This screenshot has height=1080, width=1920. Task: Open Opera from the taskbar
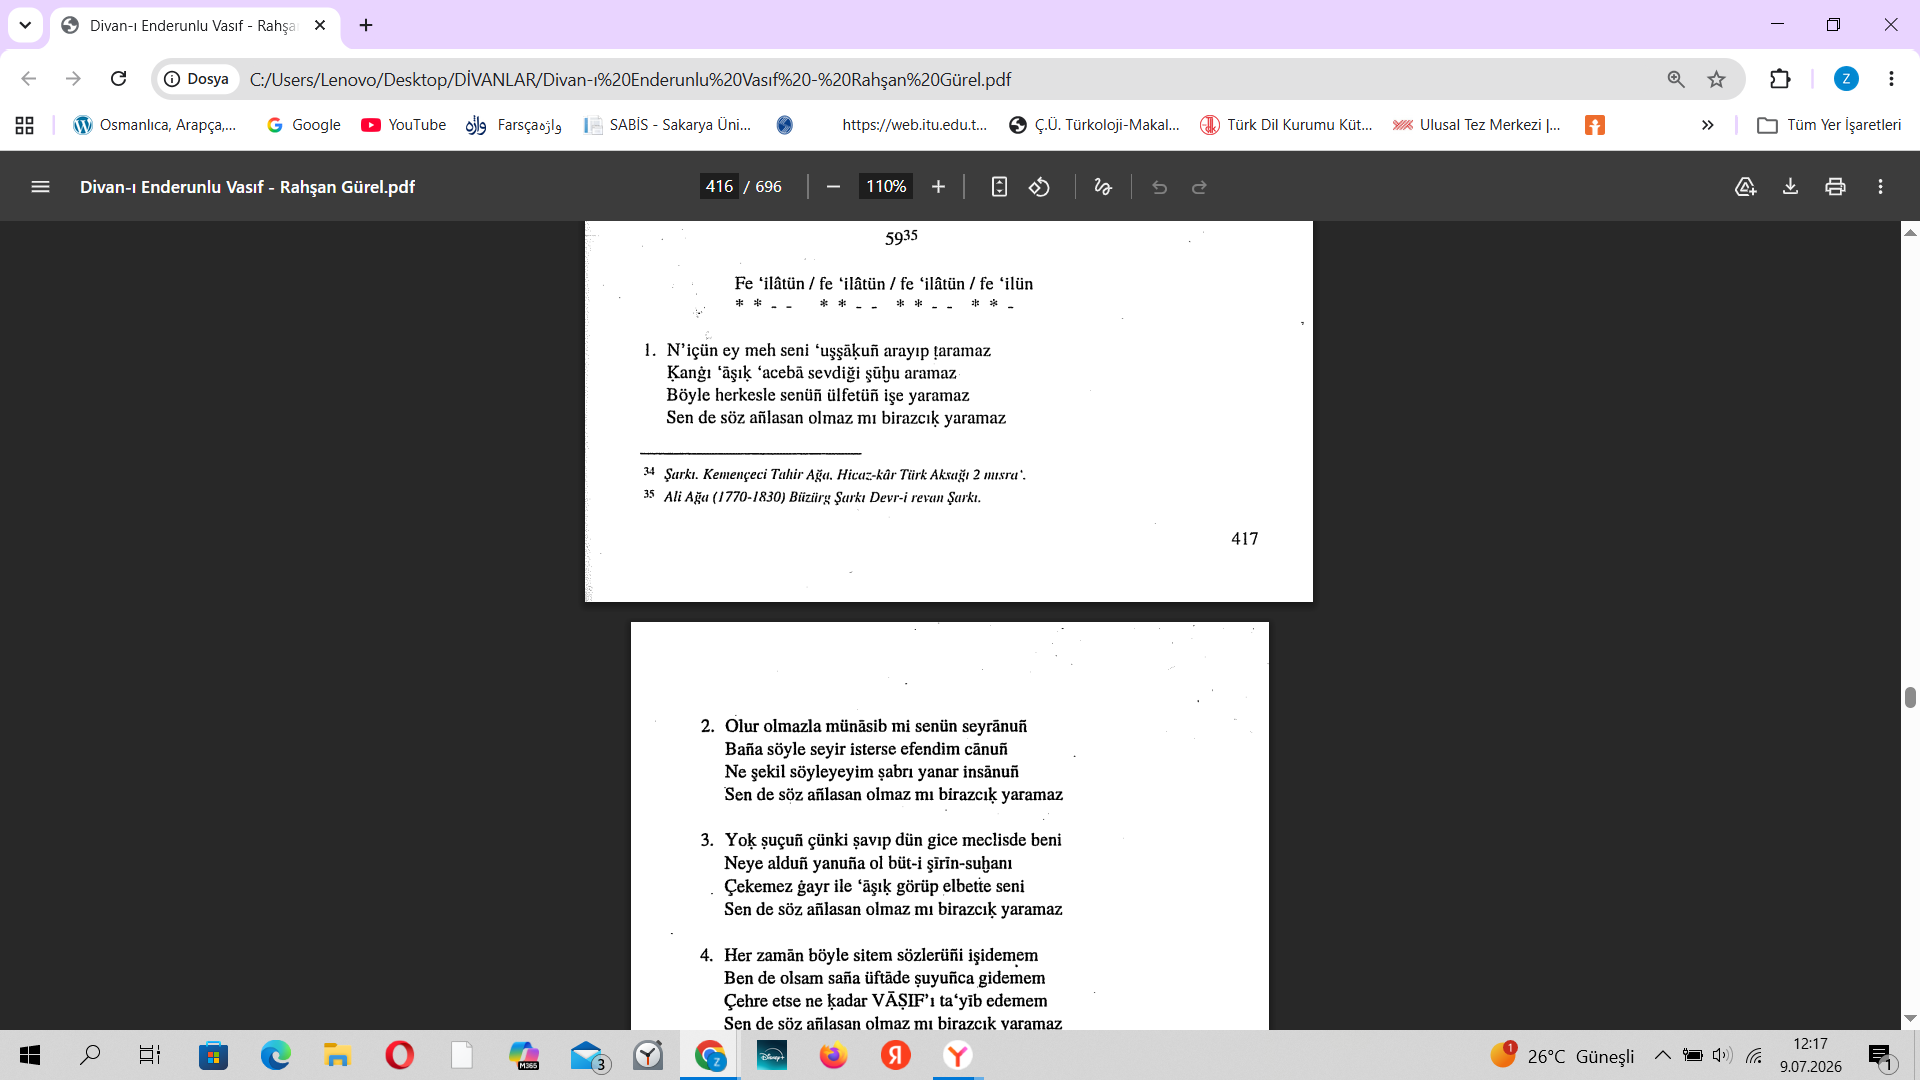pyautogui.click(x=399, y=1055)
